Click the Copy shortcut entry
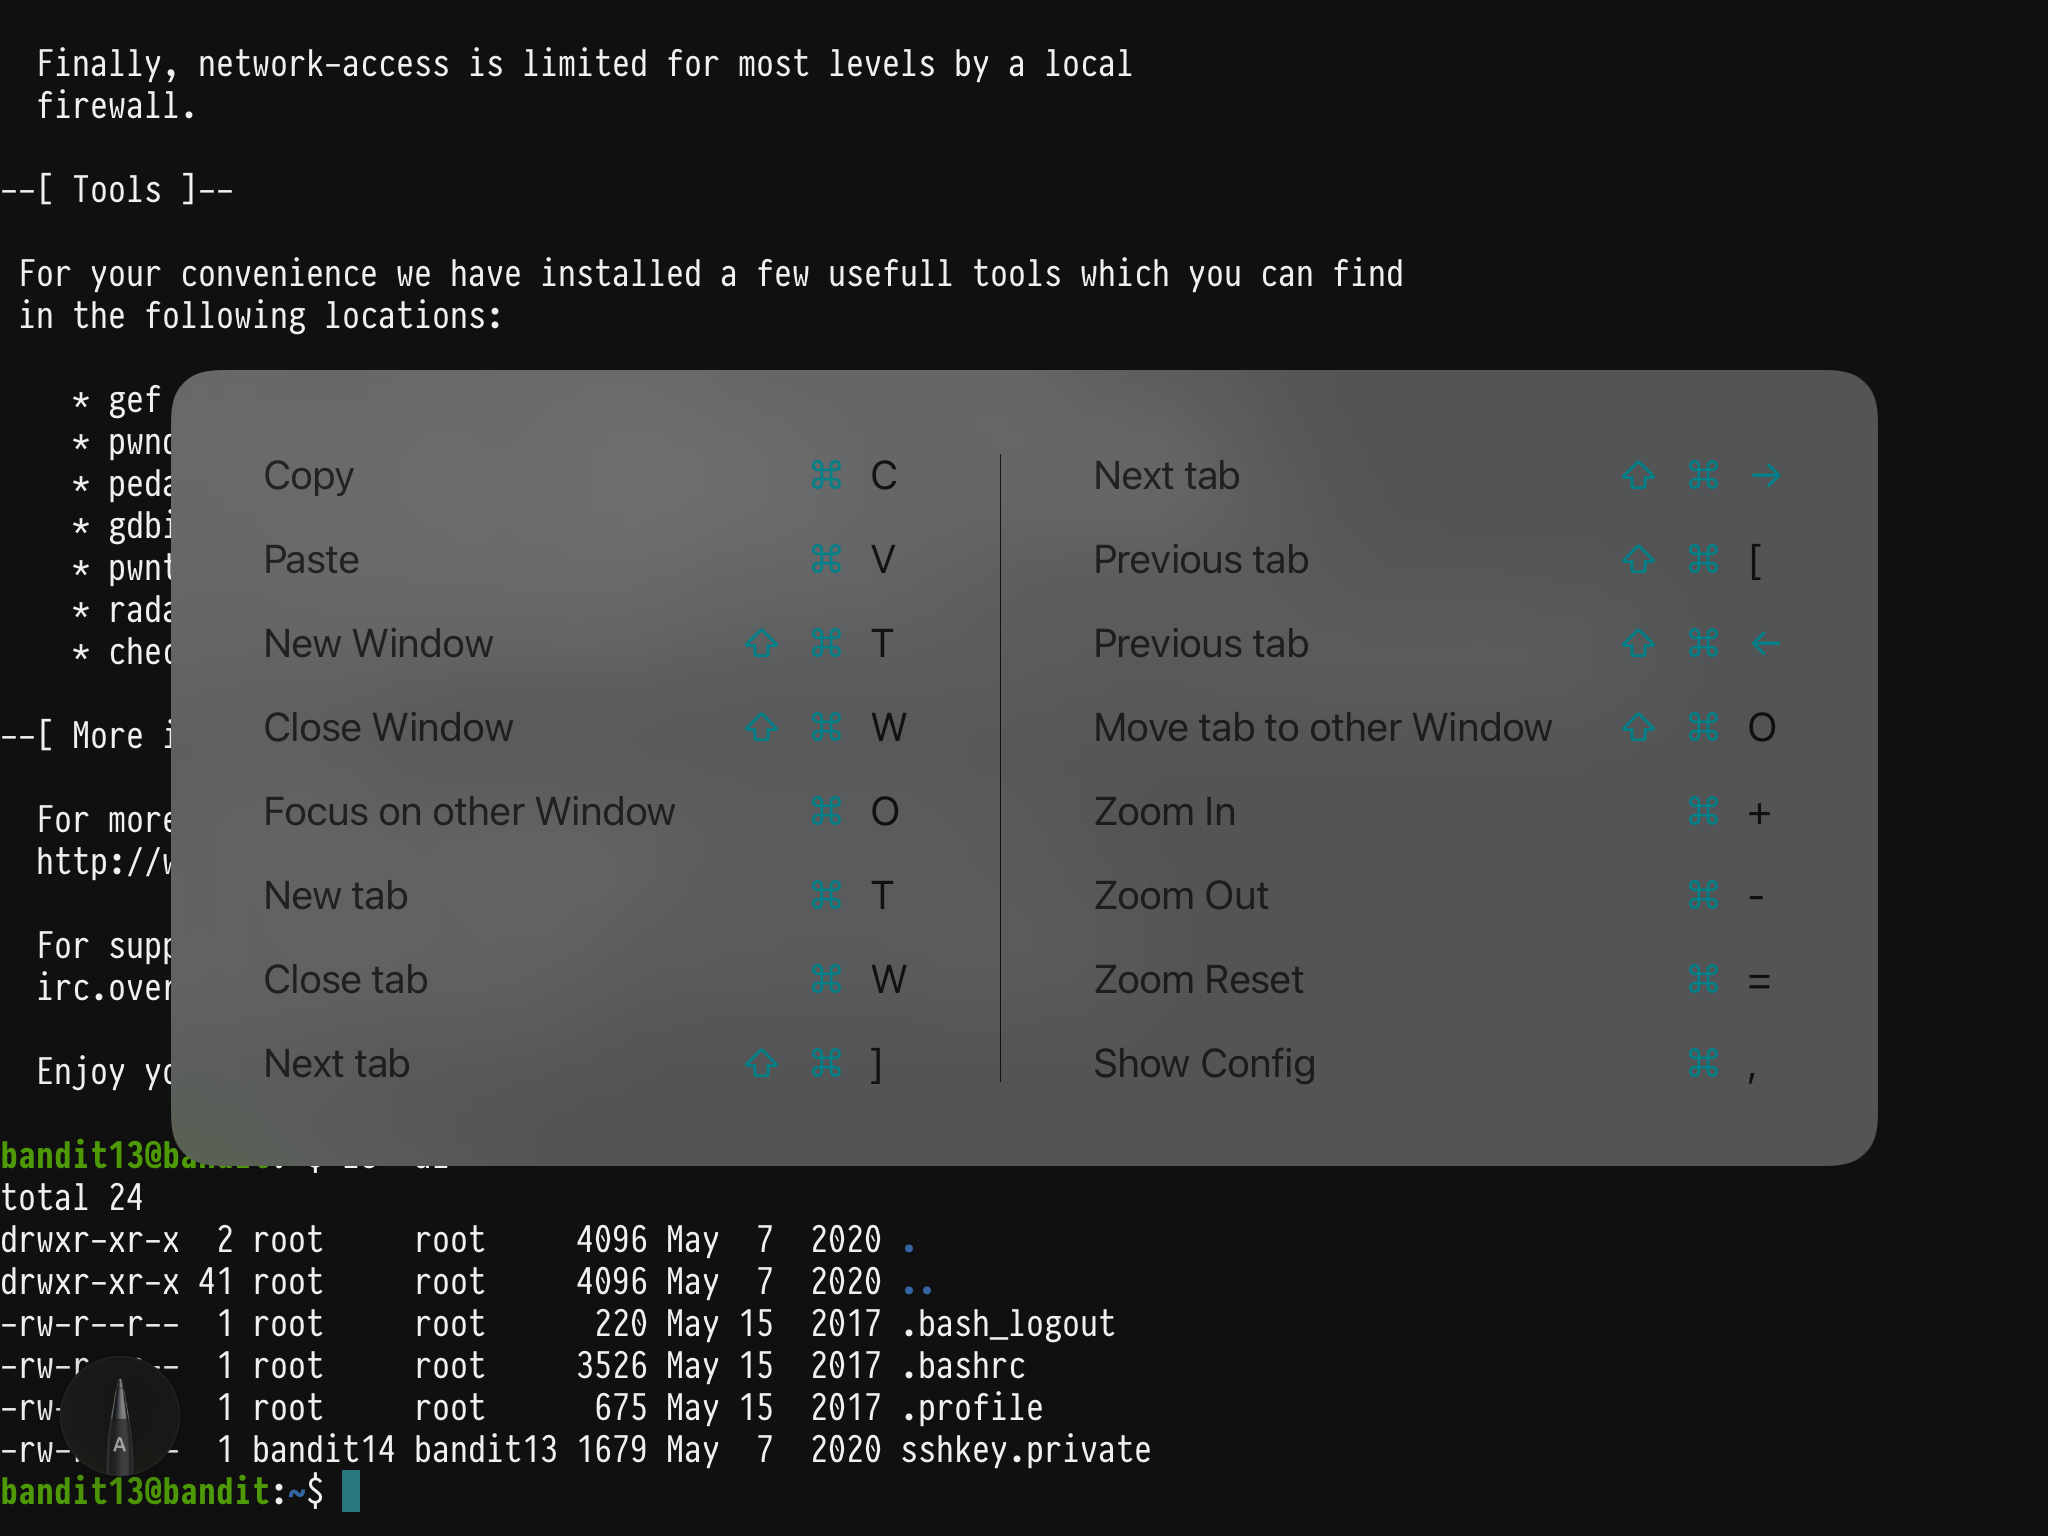The height and width of the screenshot is (1536, 2048). pos(309,476)
